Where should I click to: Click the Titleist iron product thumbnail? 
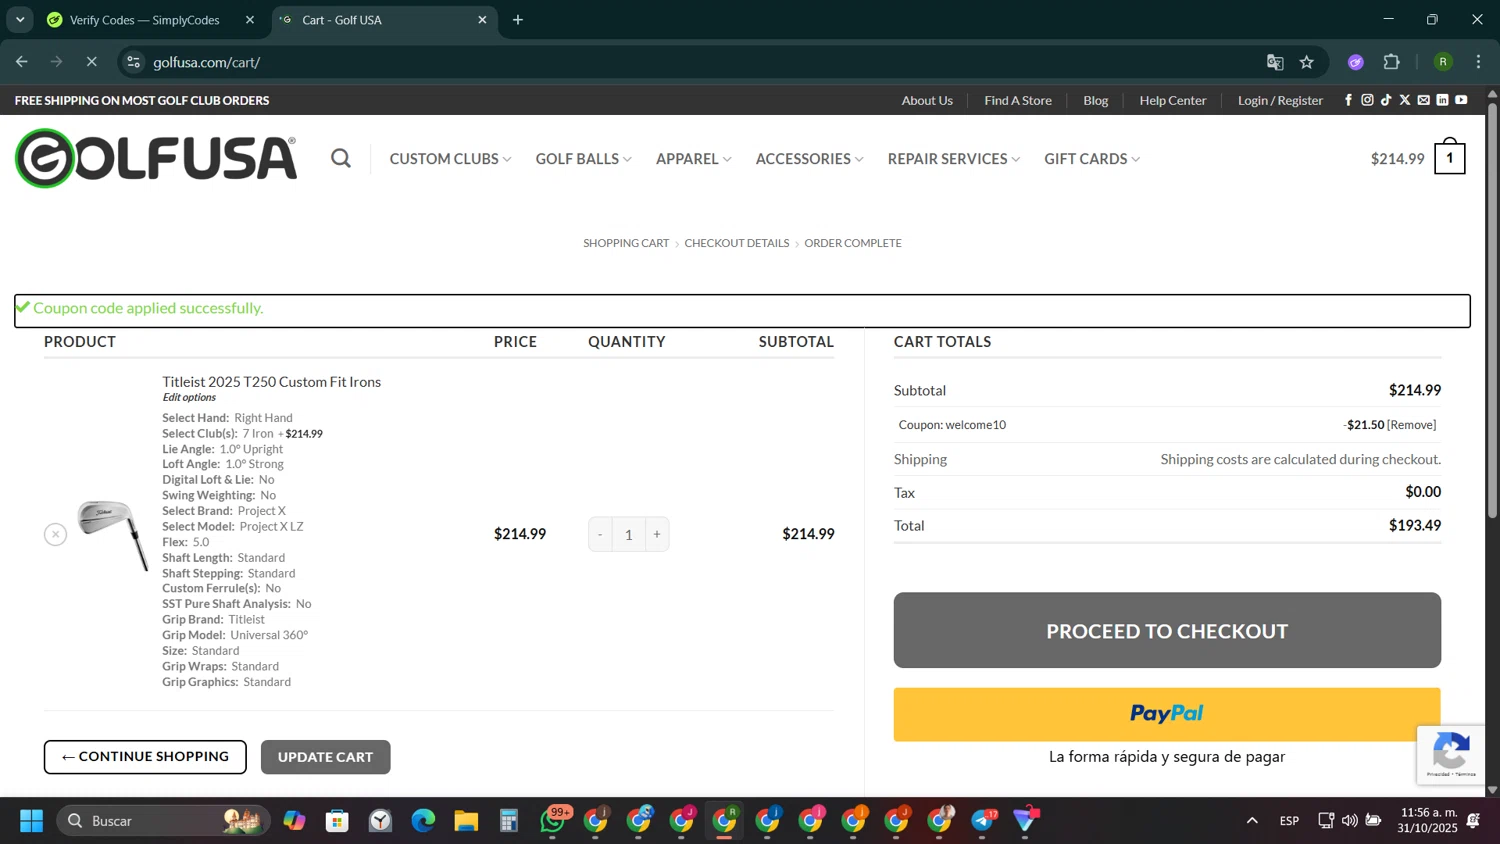pyautogui.click(x=113, y=534)
